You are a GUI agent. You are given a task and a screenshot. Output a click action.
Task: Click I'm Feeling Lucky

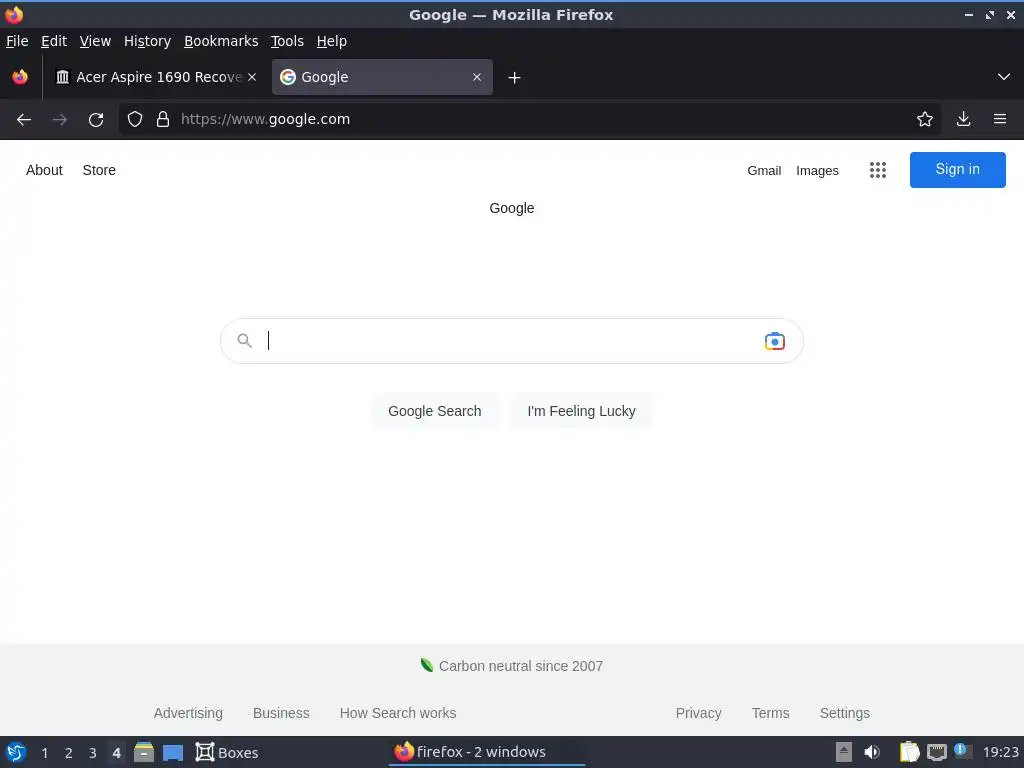(x=581, y=411)
